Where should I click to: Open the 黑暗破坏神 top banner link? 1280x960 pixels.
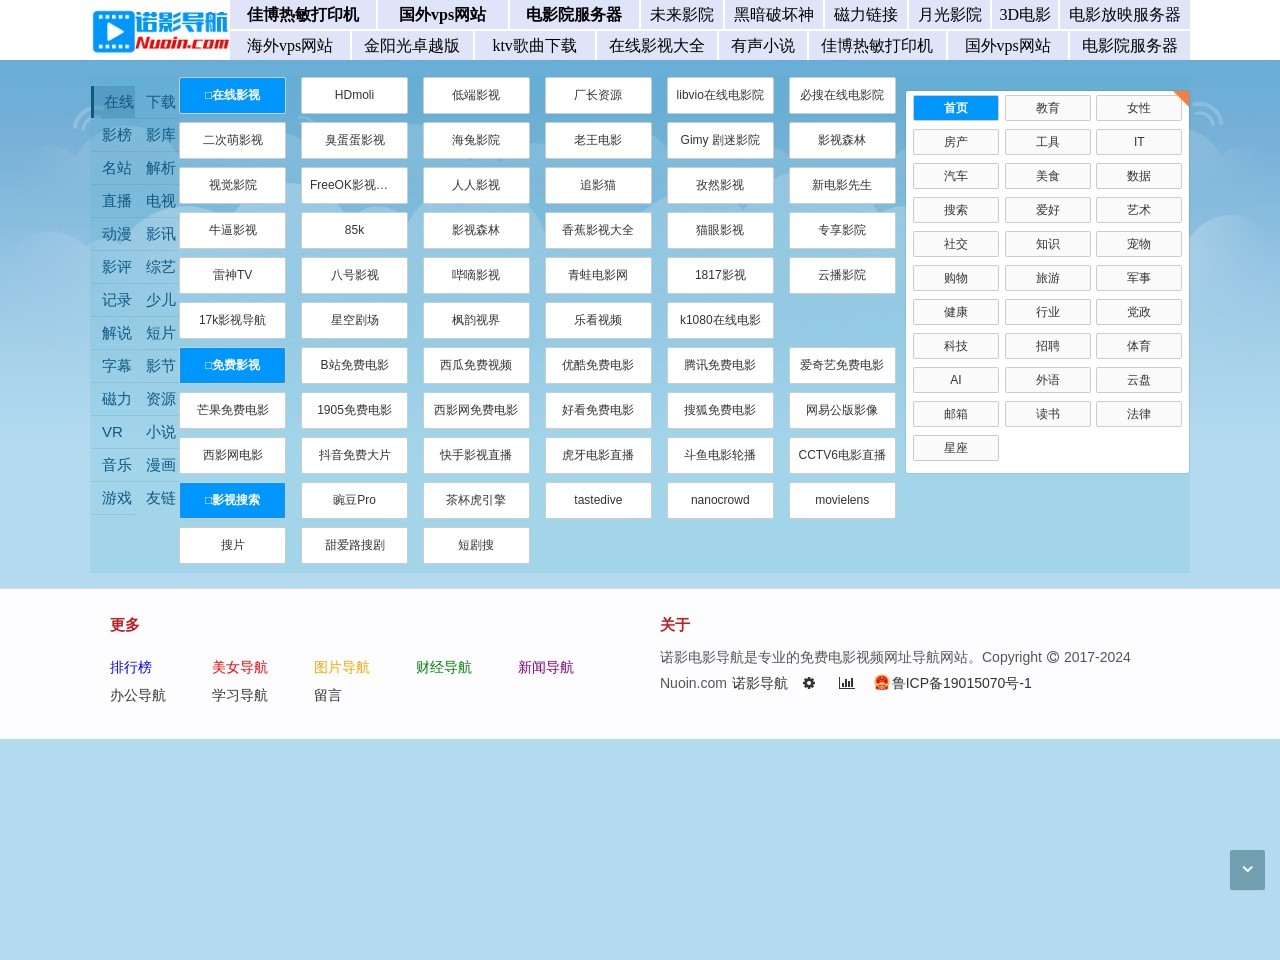tap(774, 15)
